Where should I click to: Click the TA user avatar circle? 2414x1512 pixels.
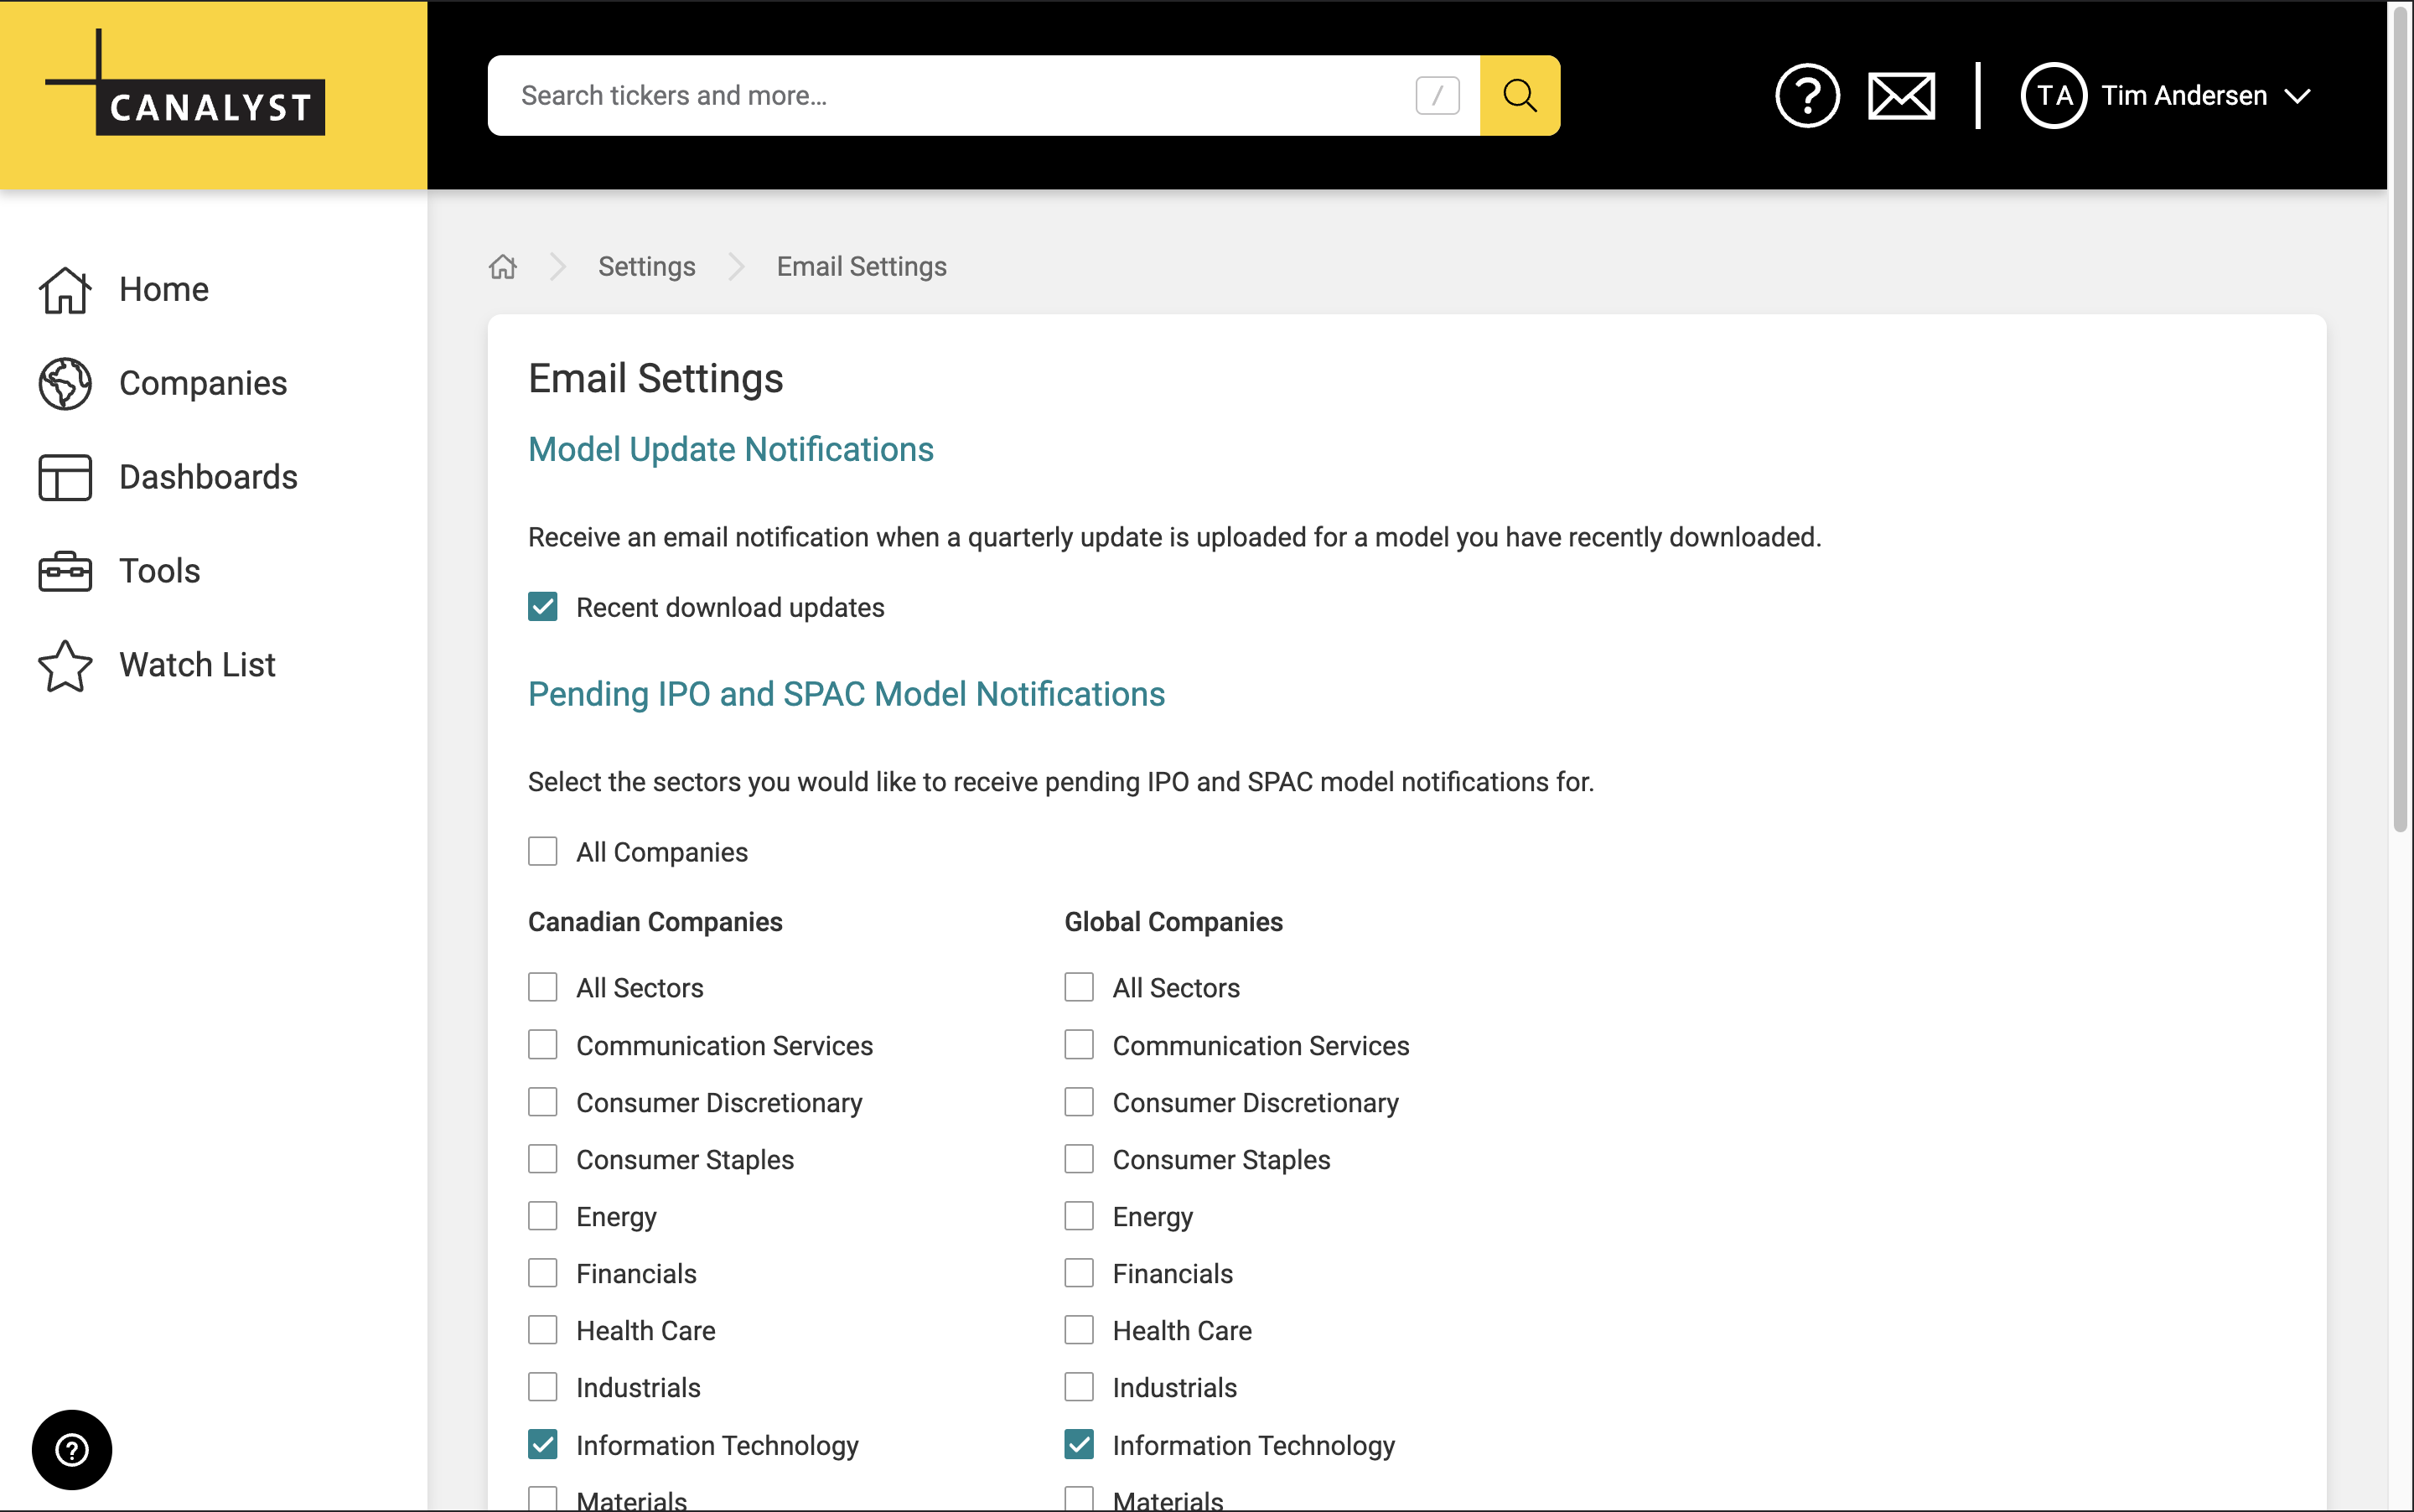2053,95
